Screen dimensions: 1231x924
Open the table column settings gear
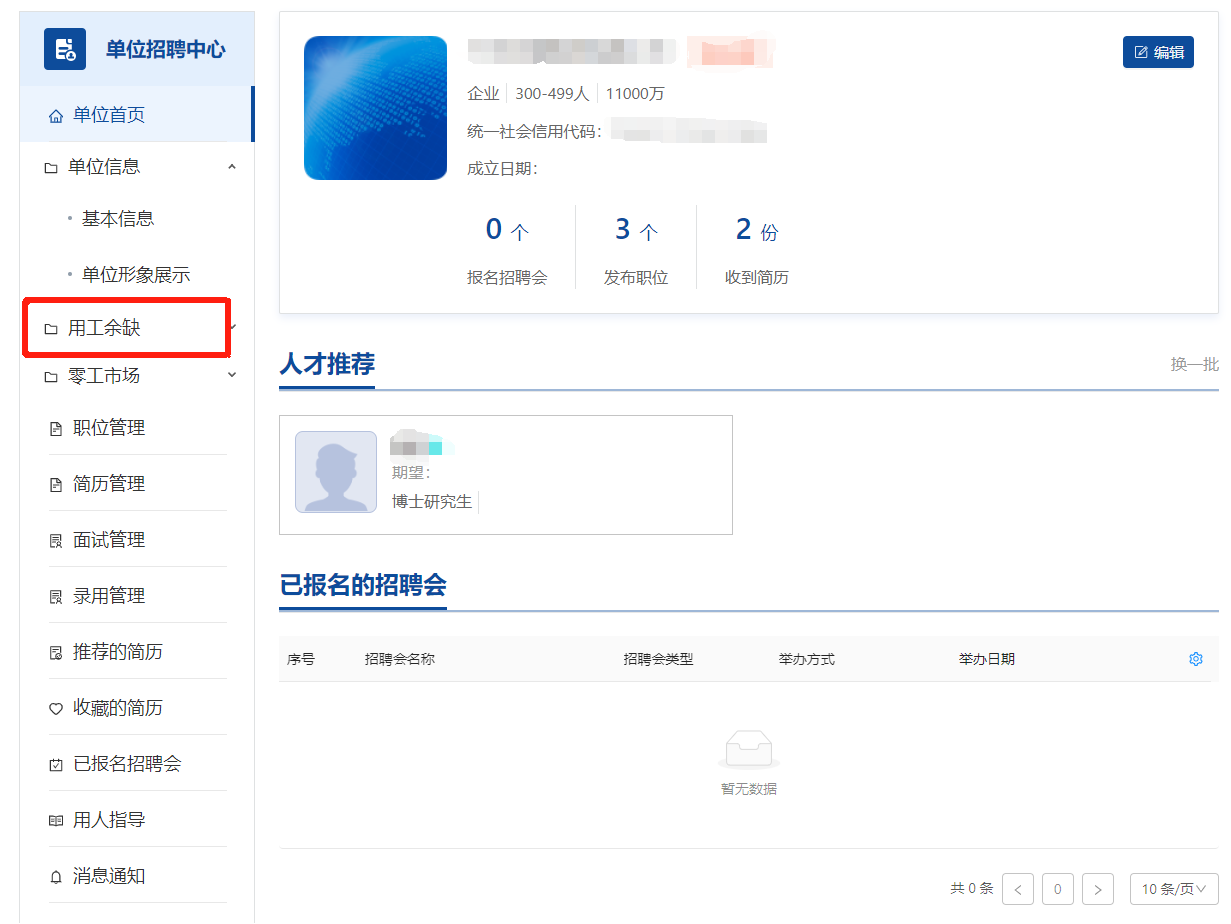click(1196, 659)
